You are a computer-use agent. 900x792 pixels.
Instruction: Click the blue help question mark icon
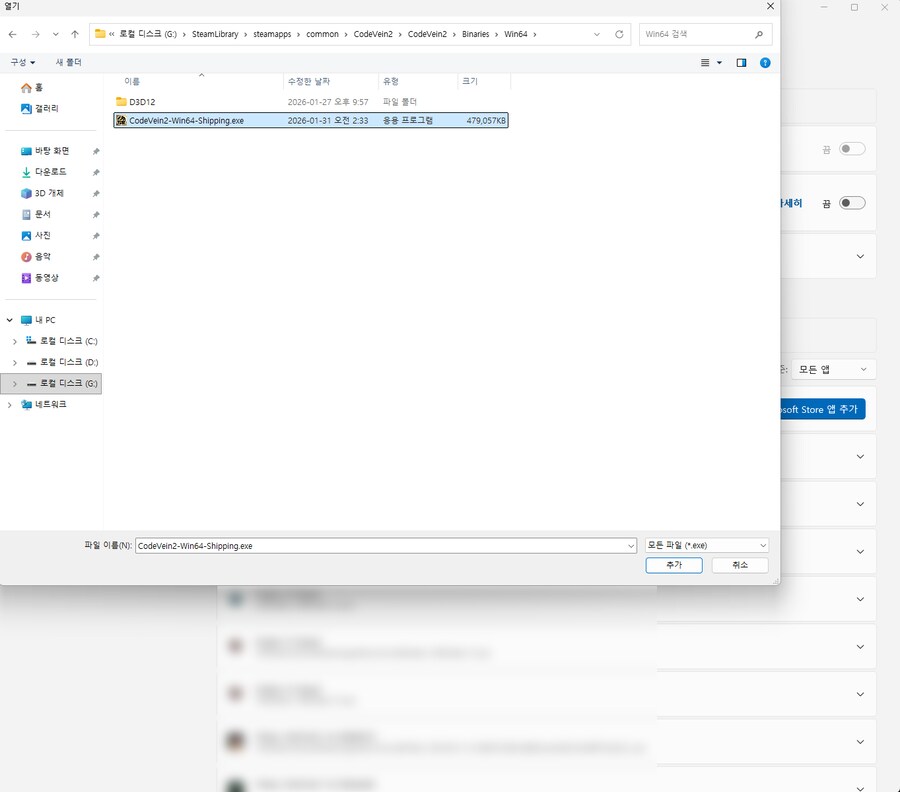[x=765, y=62]
